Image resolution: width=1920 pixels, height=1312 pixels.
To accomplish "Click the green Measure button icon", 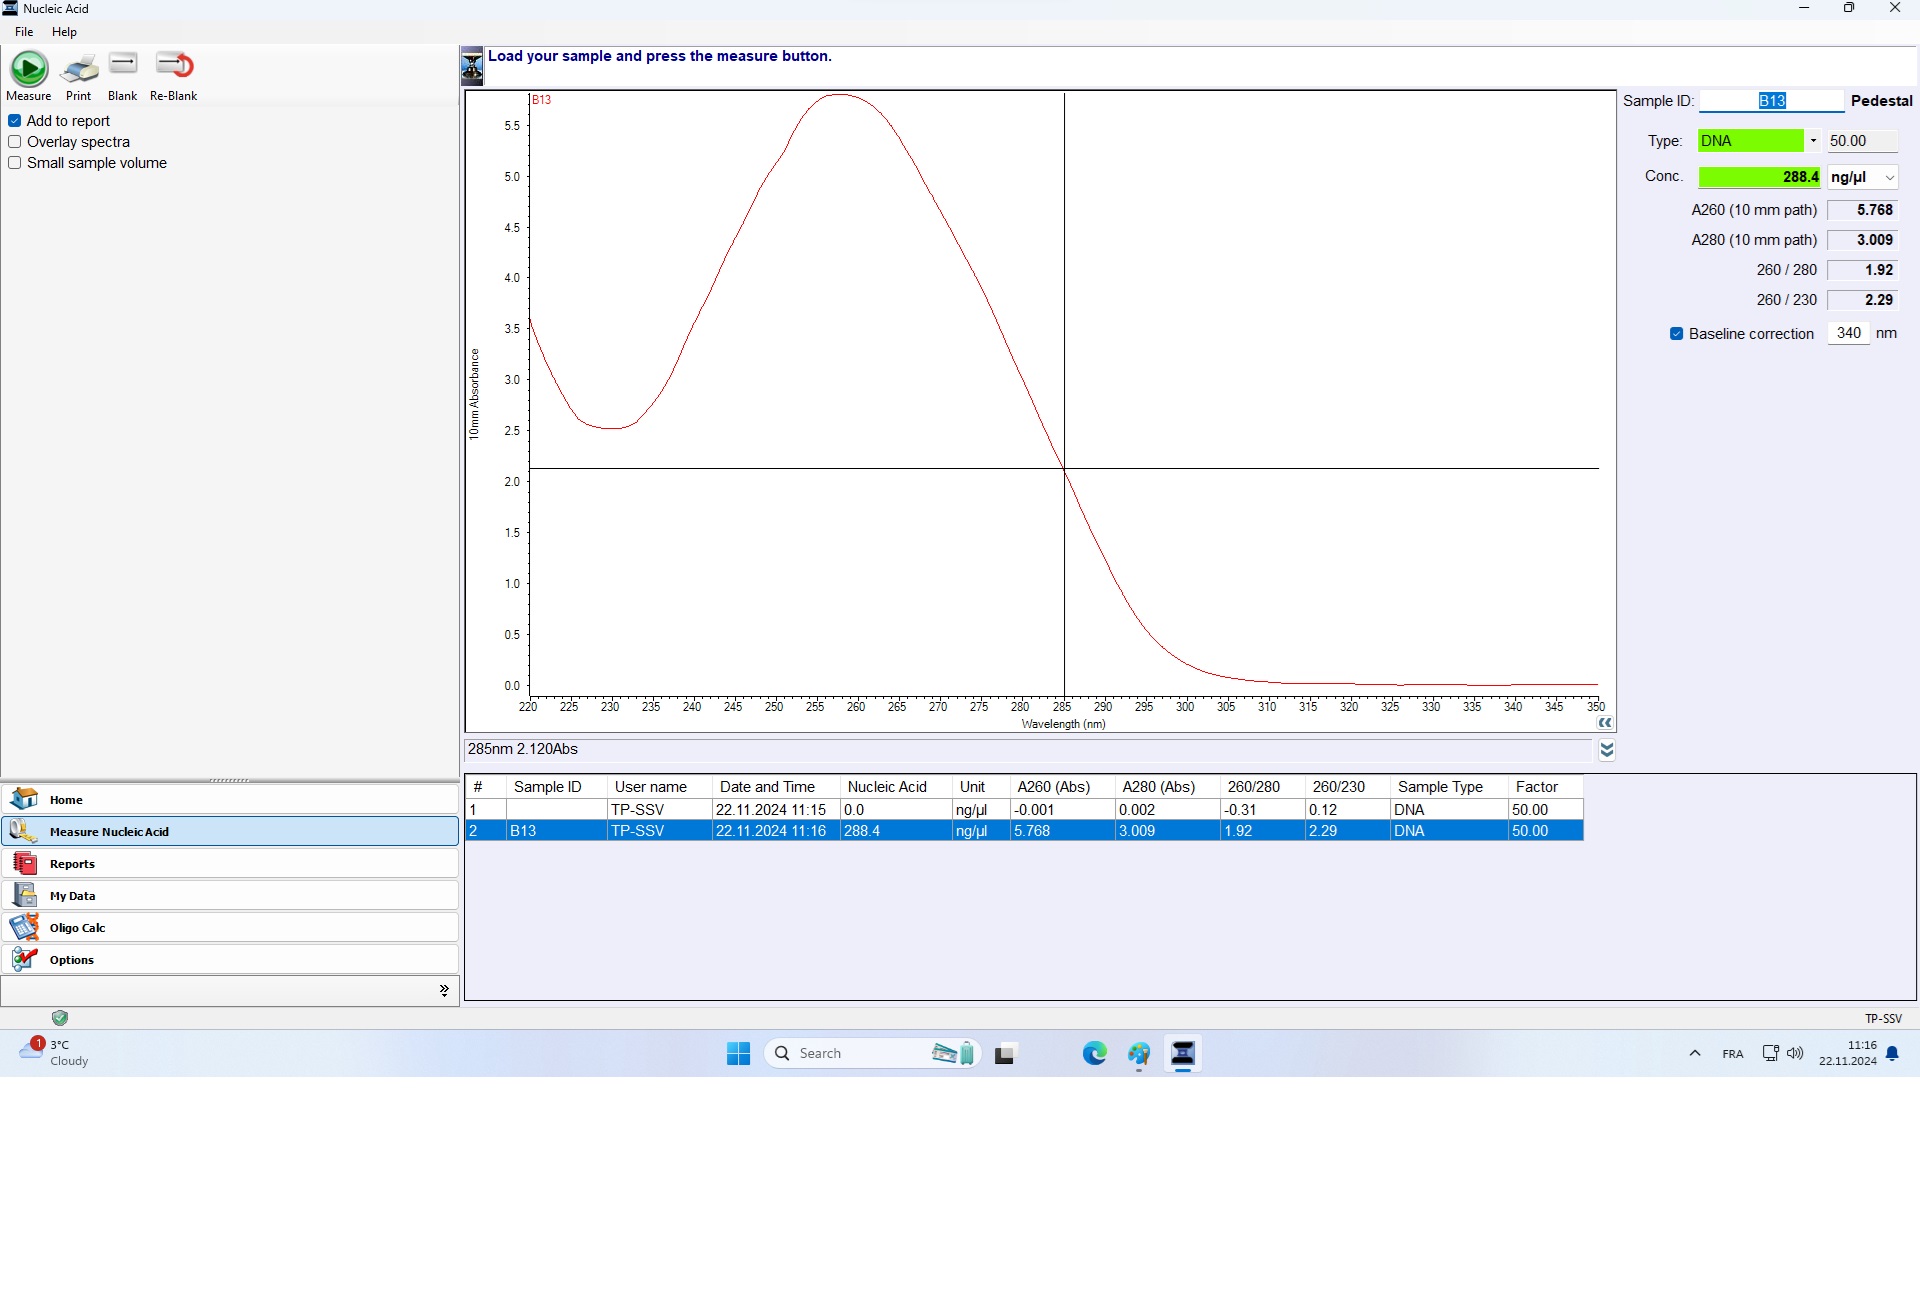I will 29,68.
